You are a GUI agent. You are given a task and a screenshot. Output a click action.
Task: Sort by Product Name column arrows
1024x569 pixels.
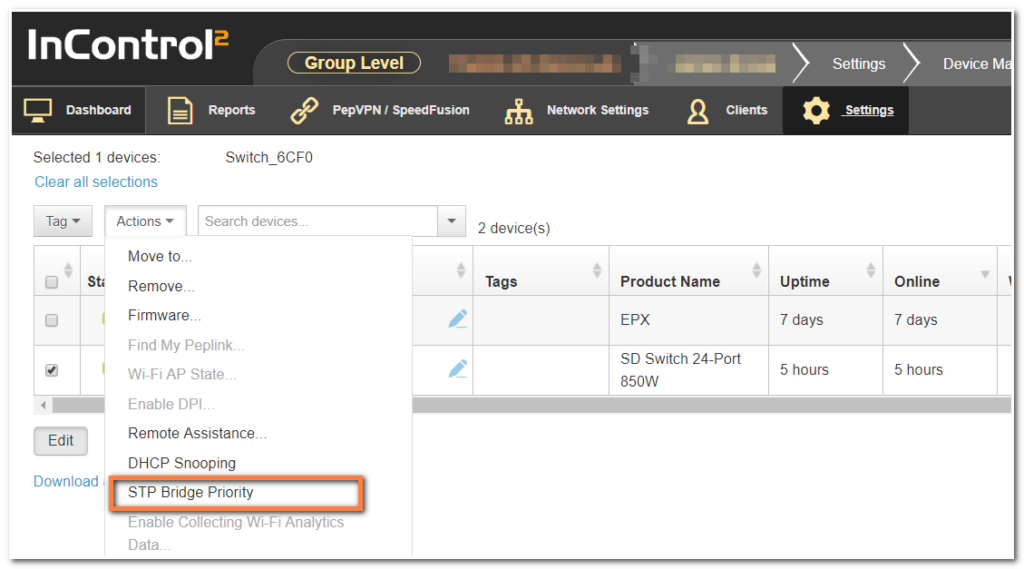(756, 270)
